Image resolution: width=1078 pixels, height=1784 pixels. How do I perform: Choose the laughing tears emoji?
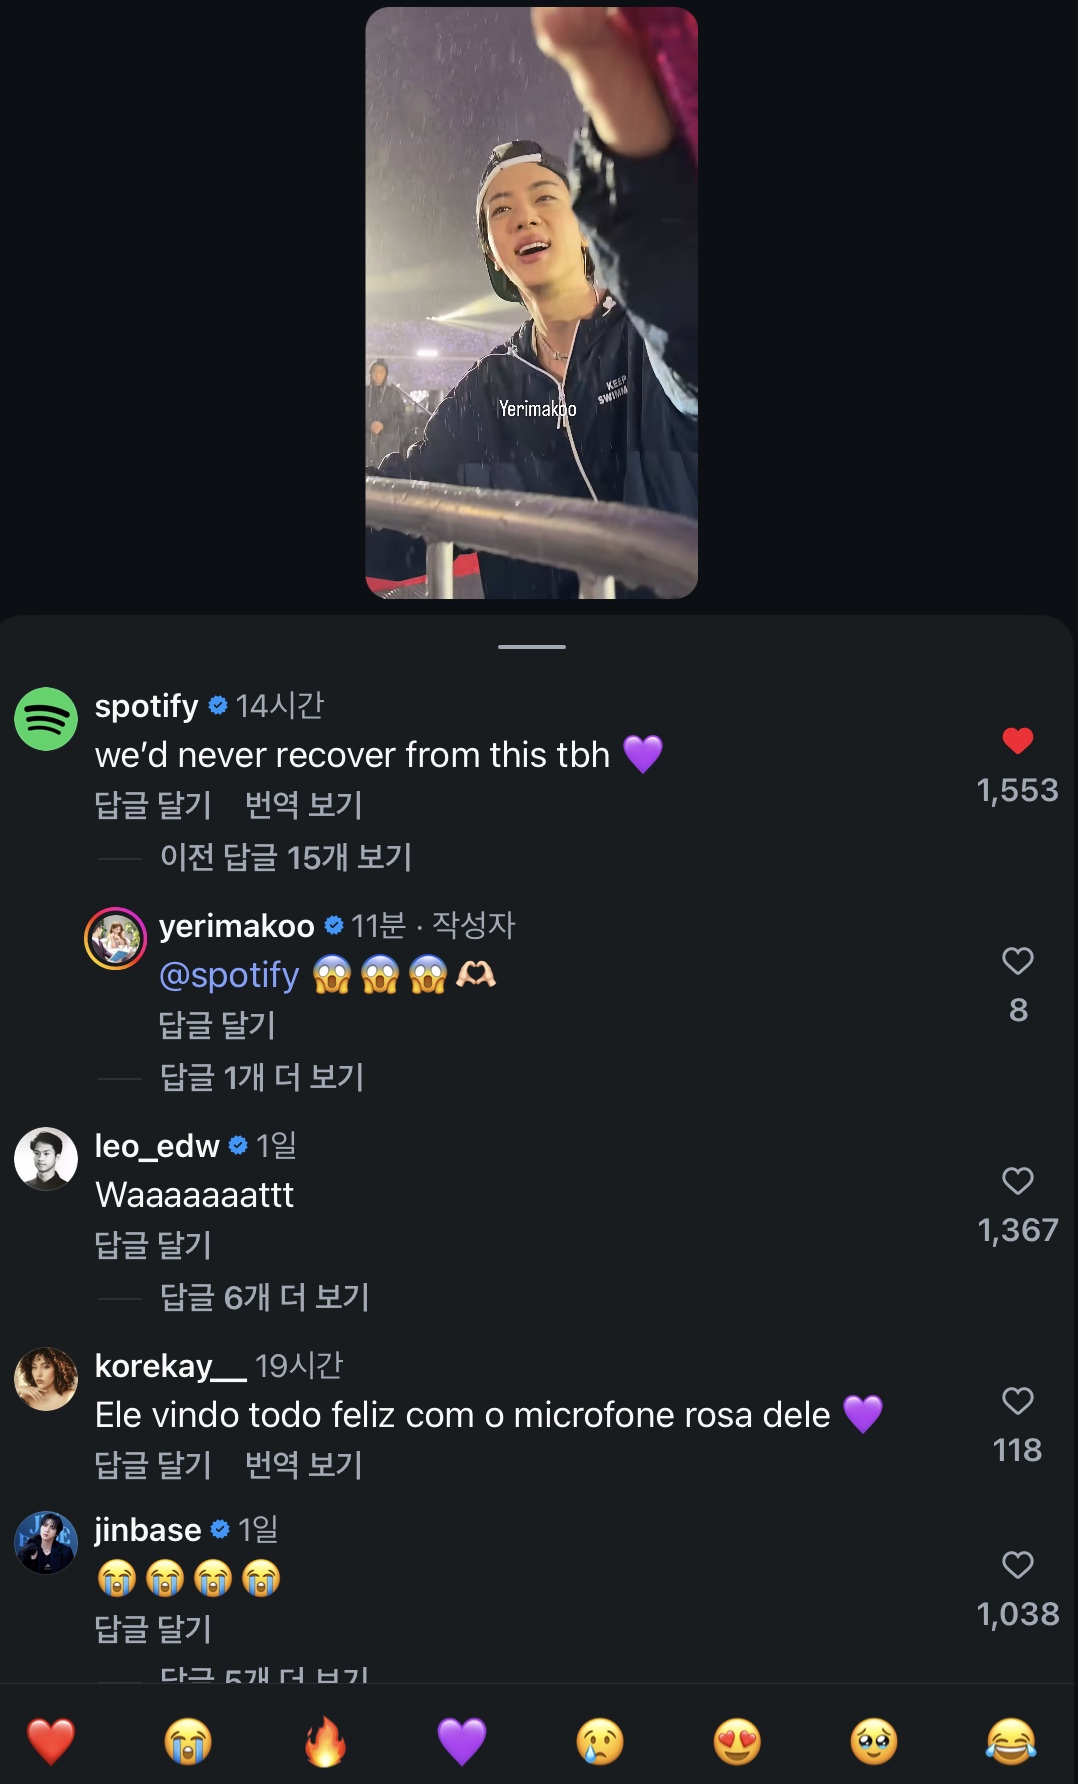[x=1011, y=1741]
